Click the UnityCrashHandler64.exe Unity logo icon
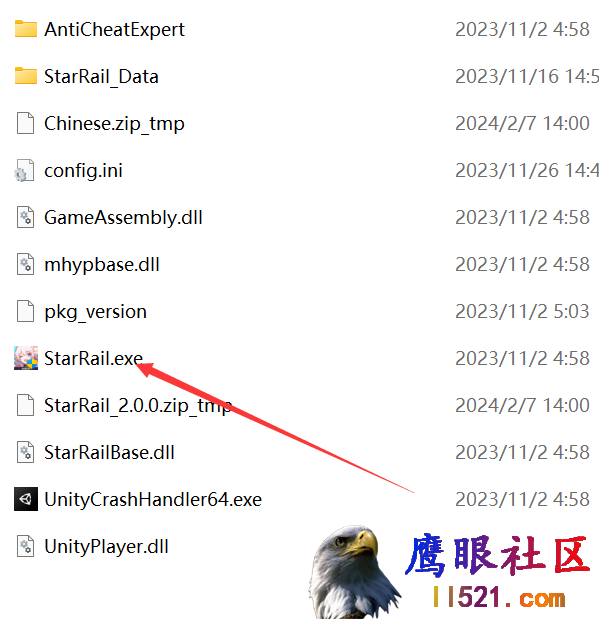The image size is (599, 622). (26, 499)
